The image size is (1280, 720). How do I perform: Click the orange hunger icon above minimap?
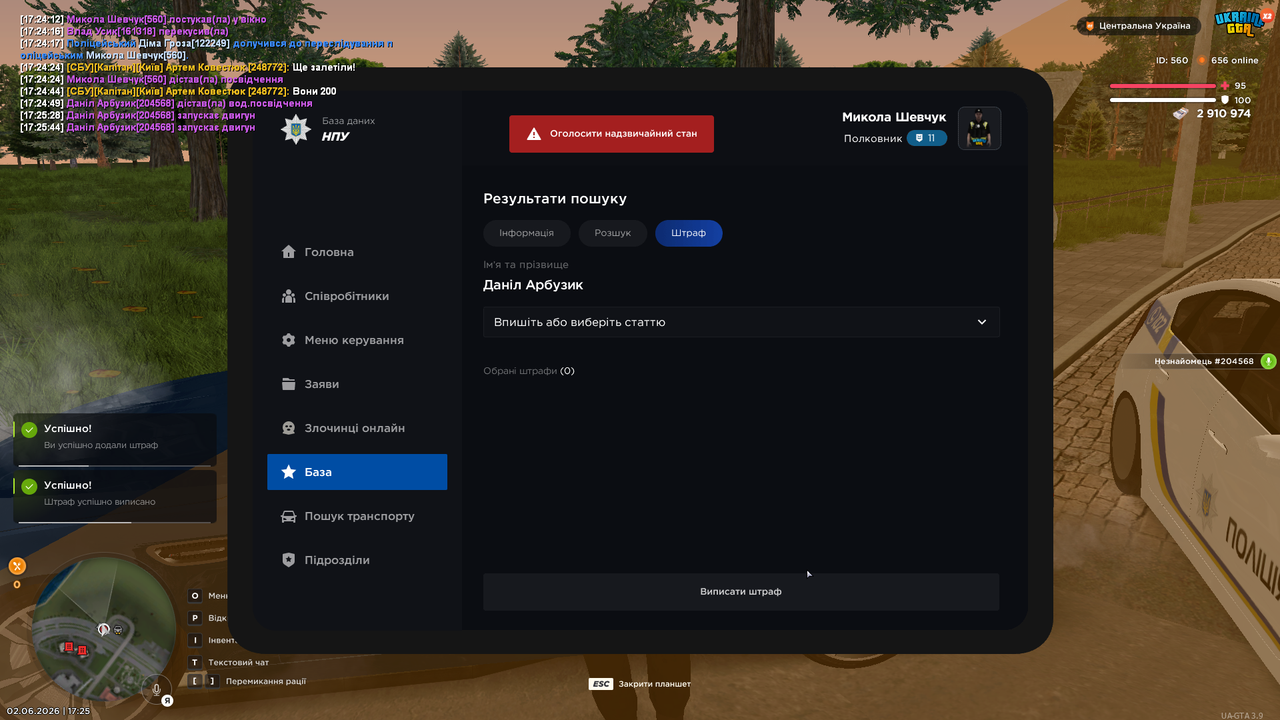[x=17, y=566]
